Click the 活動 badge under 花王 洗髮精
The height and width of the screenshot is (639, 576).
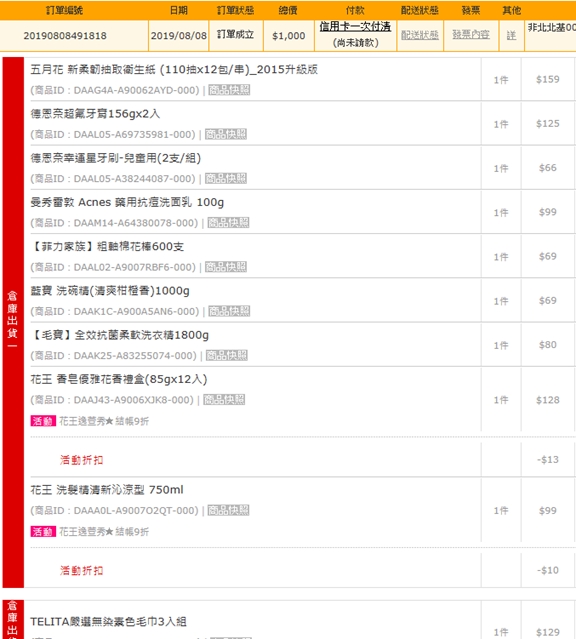pyautogui.click(x=43, y=531)
